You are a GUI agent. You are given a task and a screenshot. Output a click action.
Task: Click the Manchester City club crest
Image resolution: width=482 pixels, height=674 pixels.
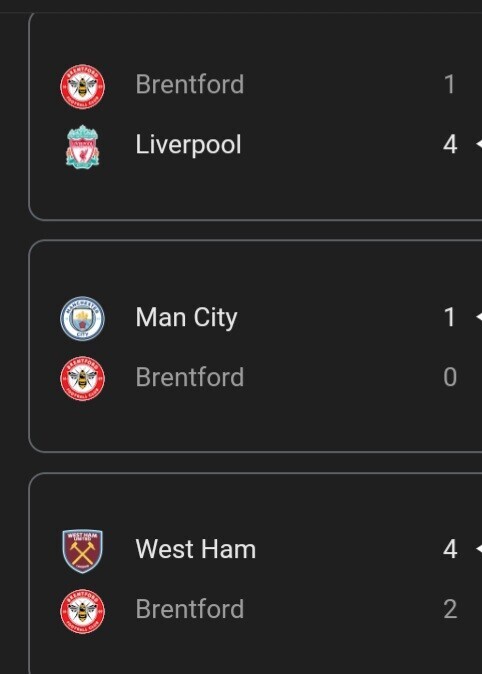tap(83, 319)
